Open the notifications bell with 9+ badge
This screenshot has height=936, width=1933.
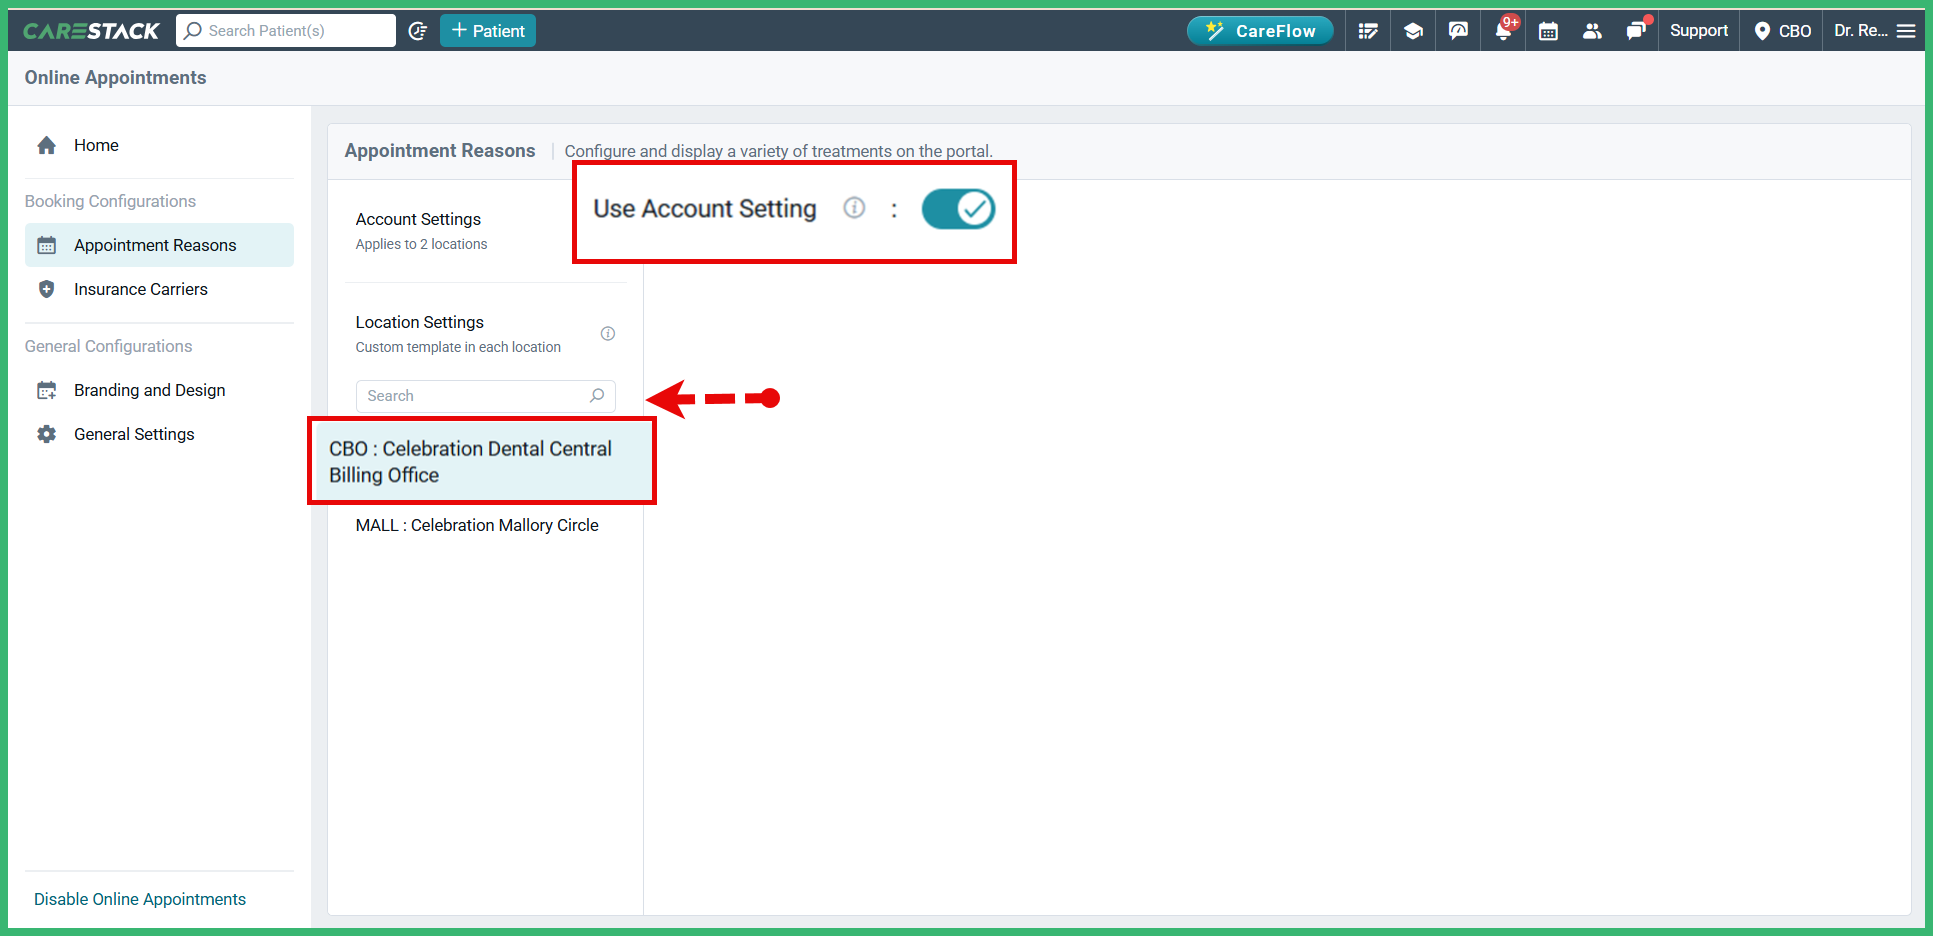(1503, 30)
